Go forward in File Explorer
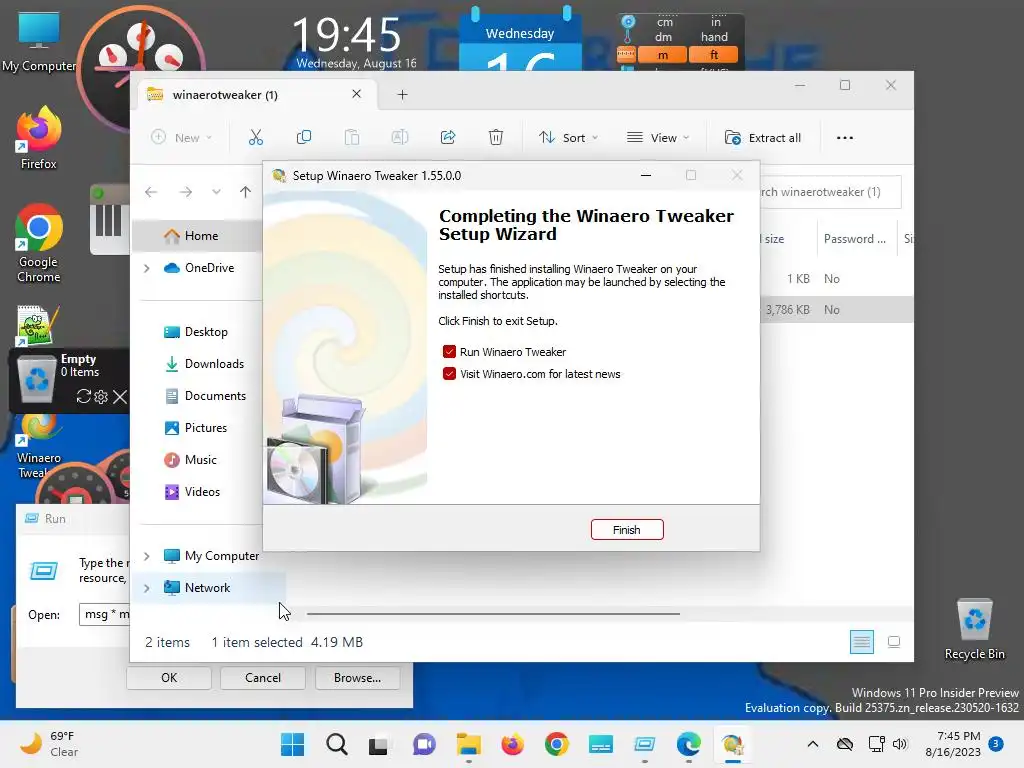Image resolution: width=1024 pixels, height=768 pixels. click(185, 192)
